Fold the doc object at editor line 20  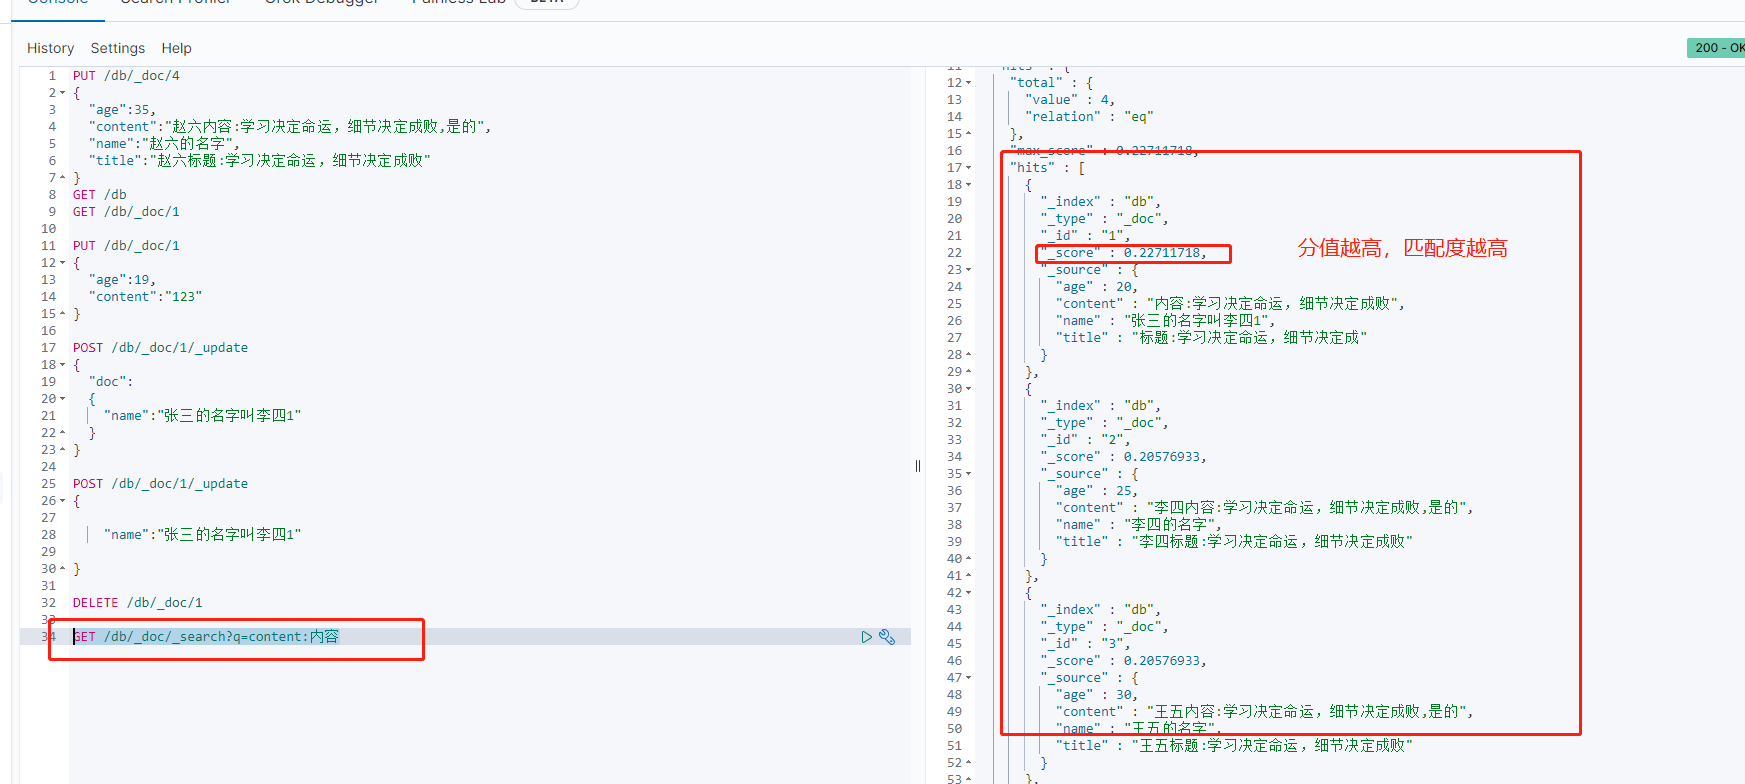pos(62,399)
